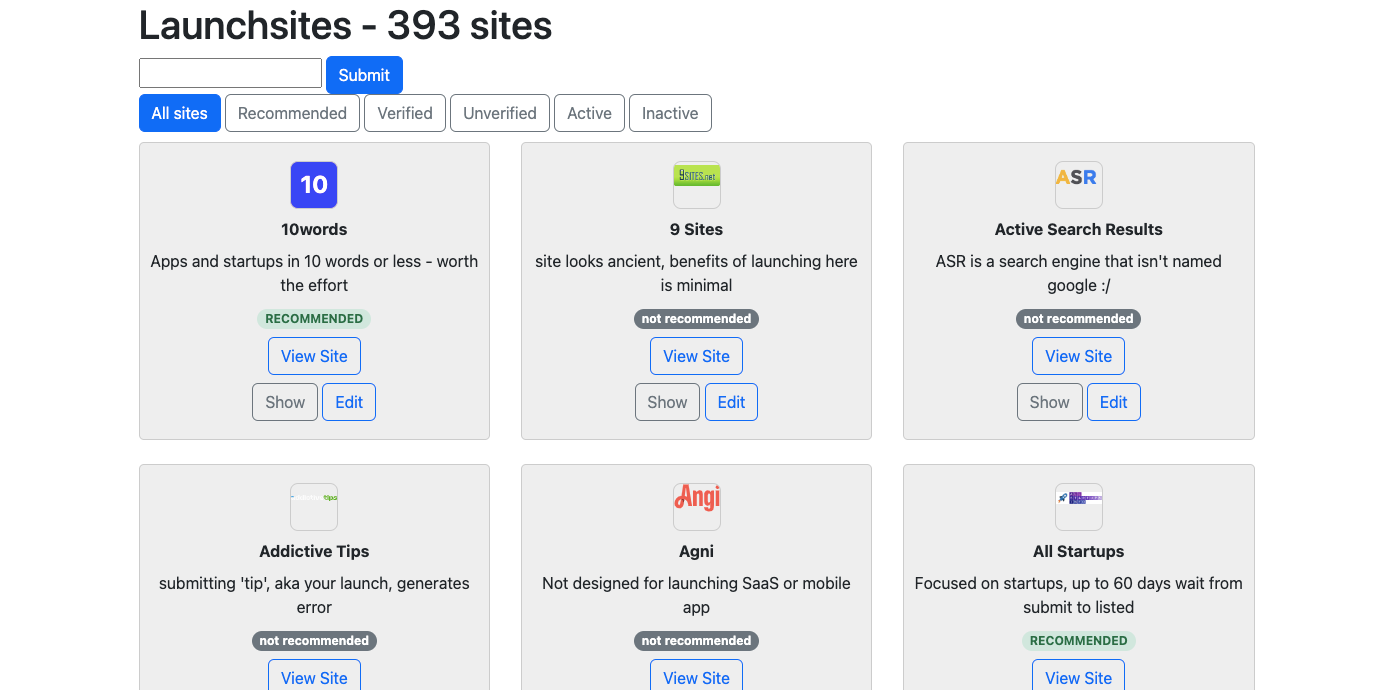Image resolution: width=1393 pixels, height=690 pixels.
Task: Focus the search text field
Action: (x=230, y=73)
